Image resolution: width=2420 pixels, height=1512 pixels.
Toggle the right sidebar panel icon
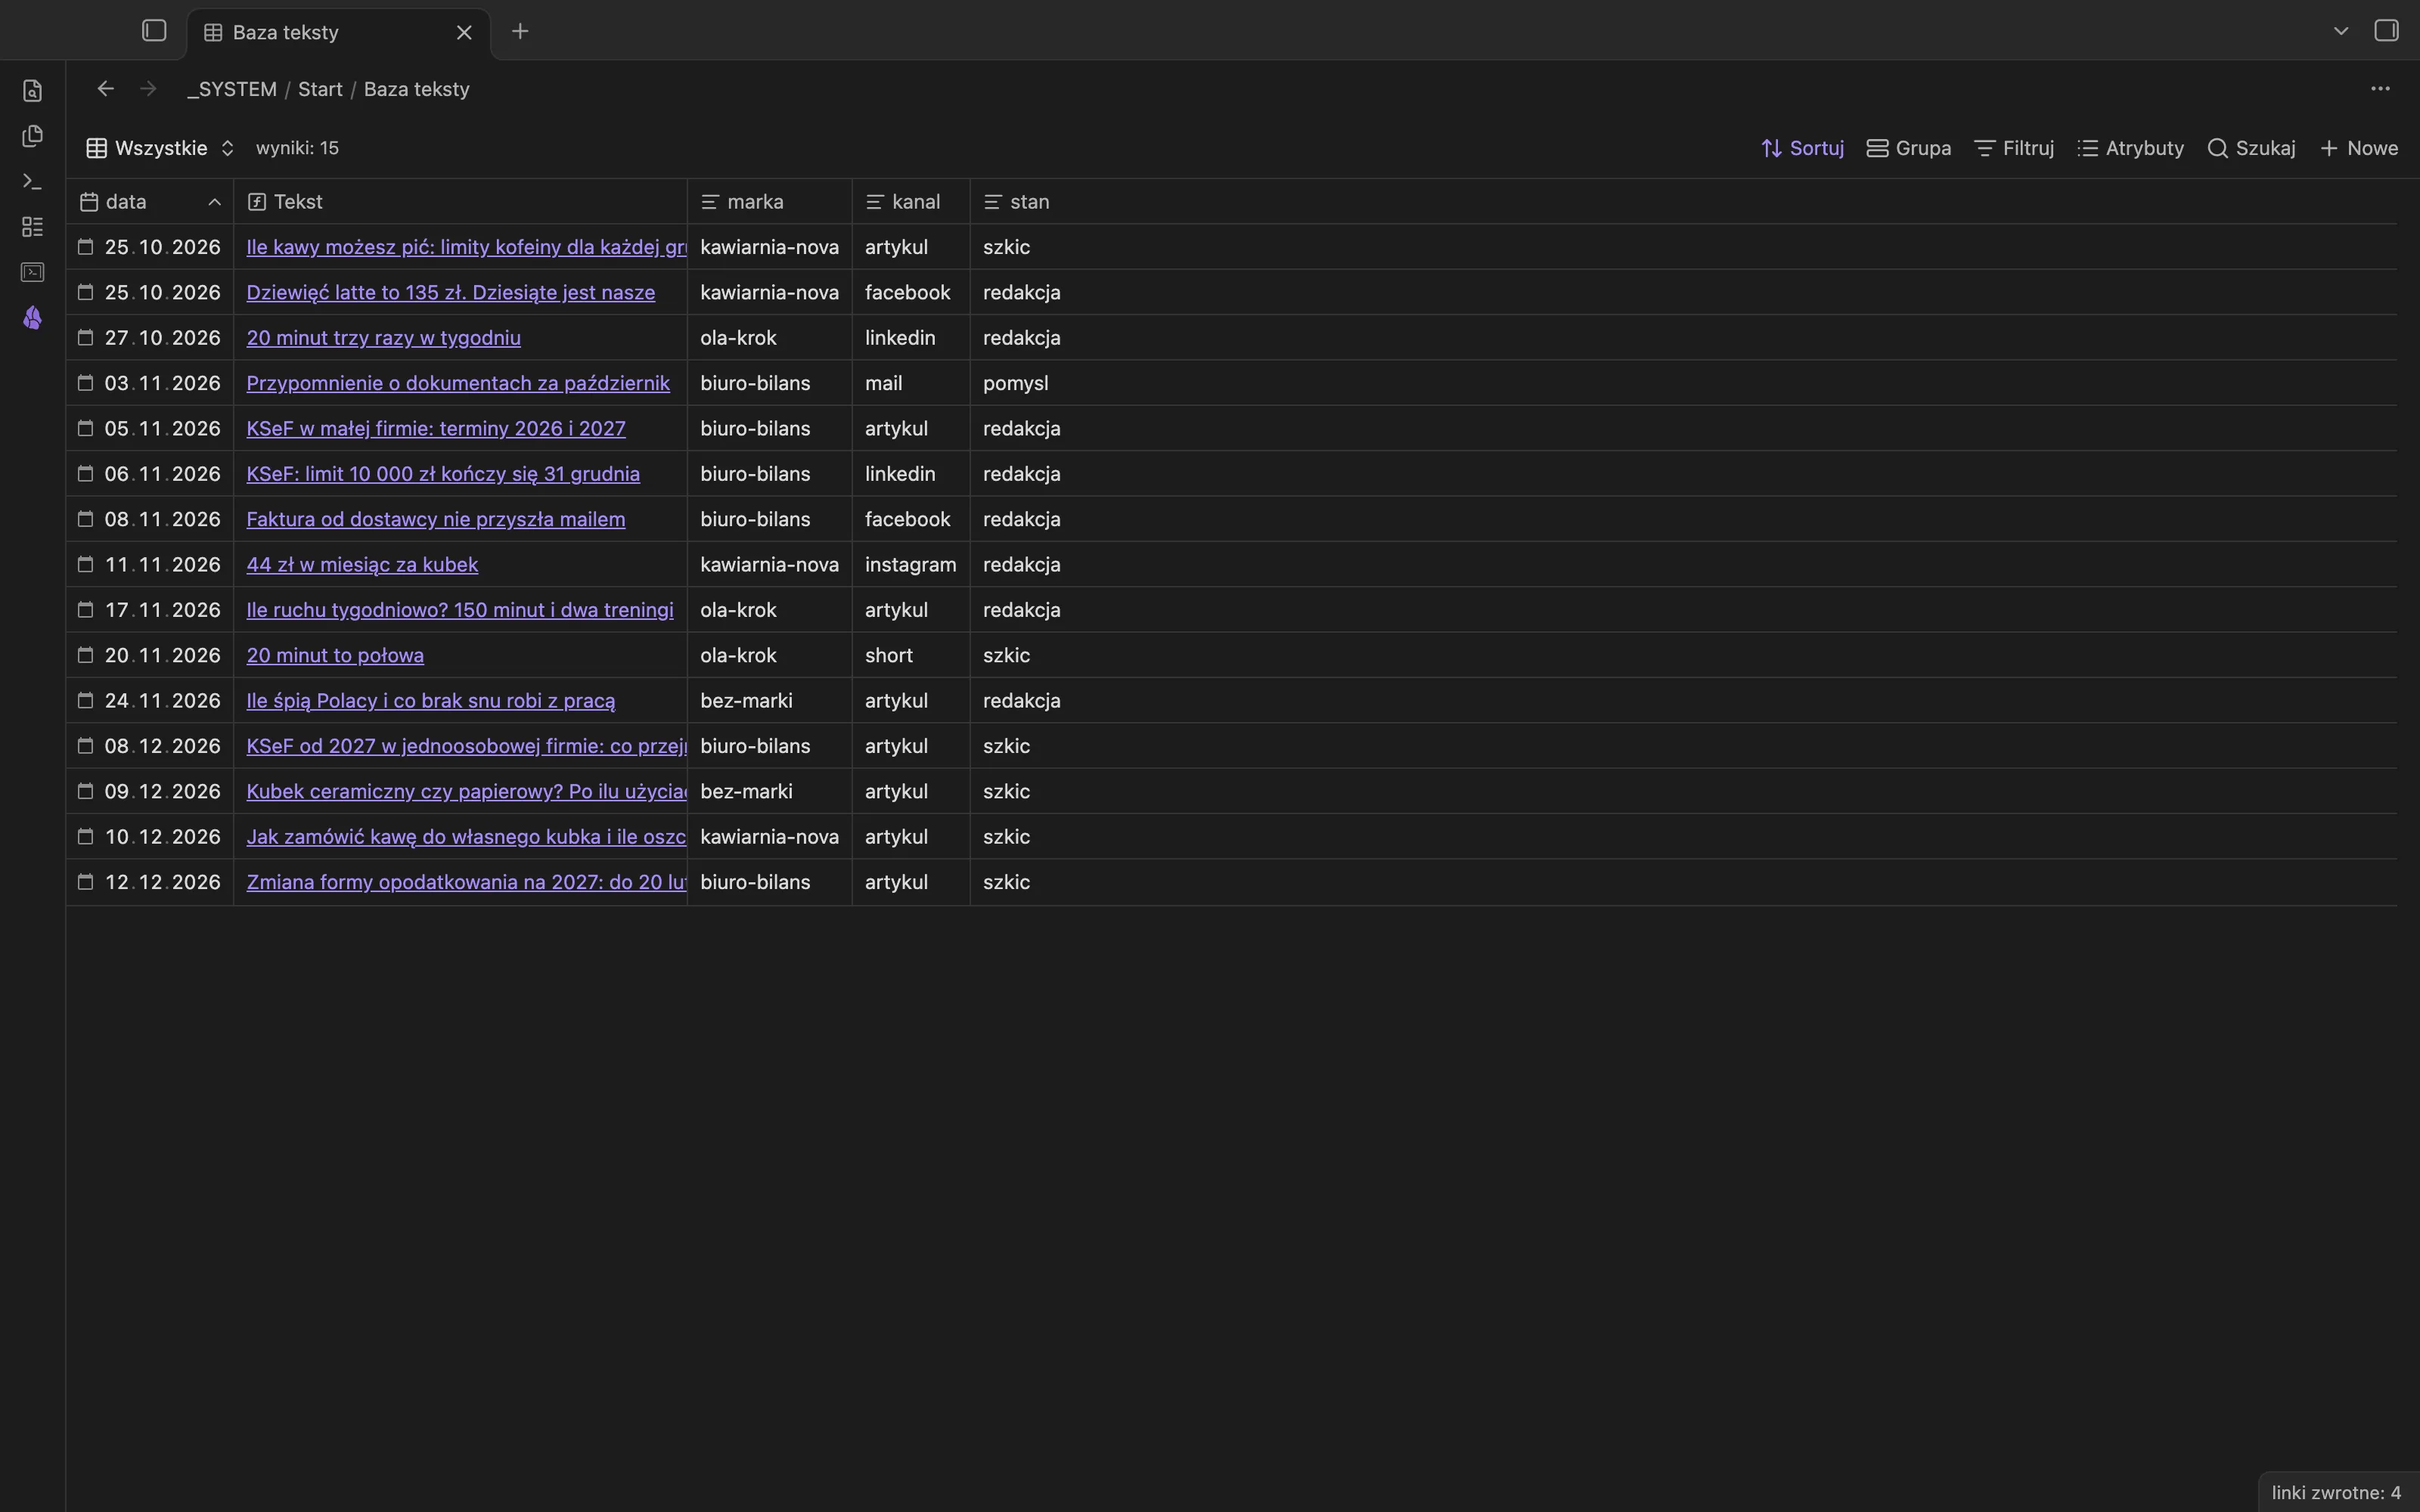2386,31
